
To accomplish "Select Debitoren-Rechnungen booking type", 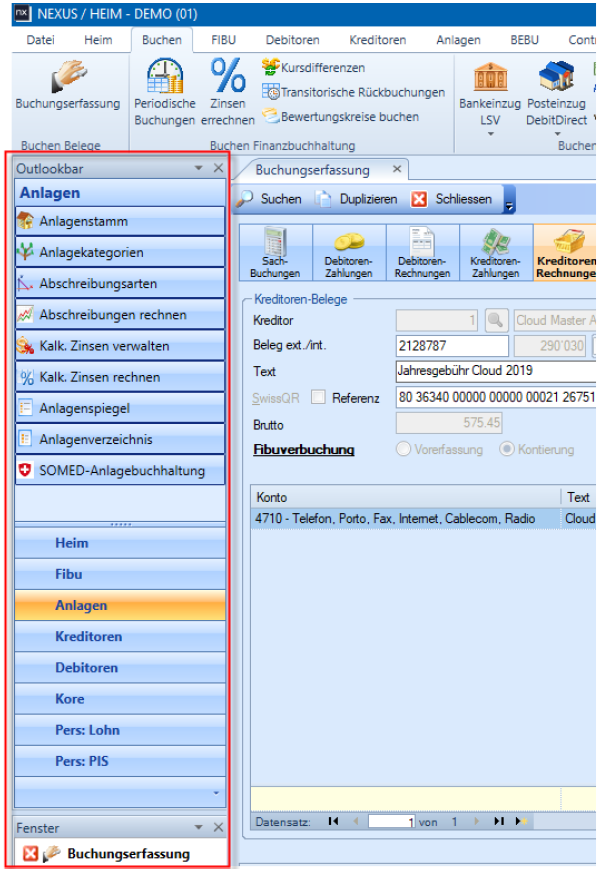I will (422, 253).
